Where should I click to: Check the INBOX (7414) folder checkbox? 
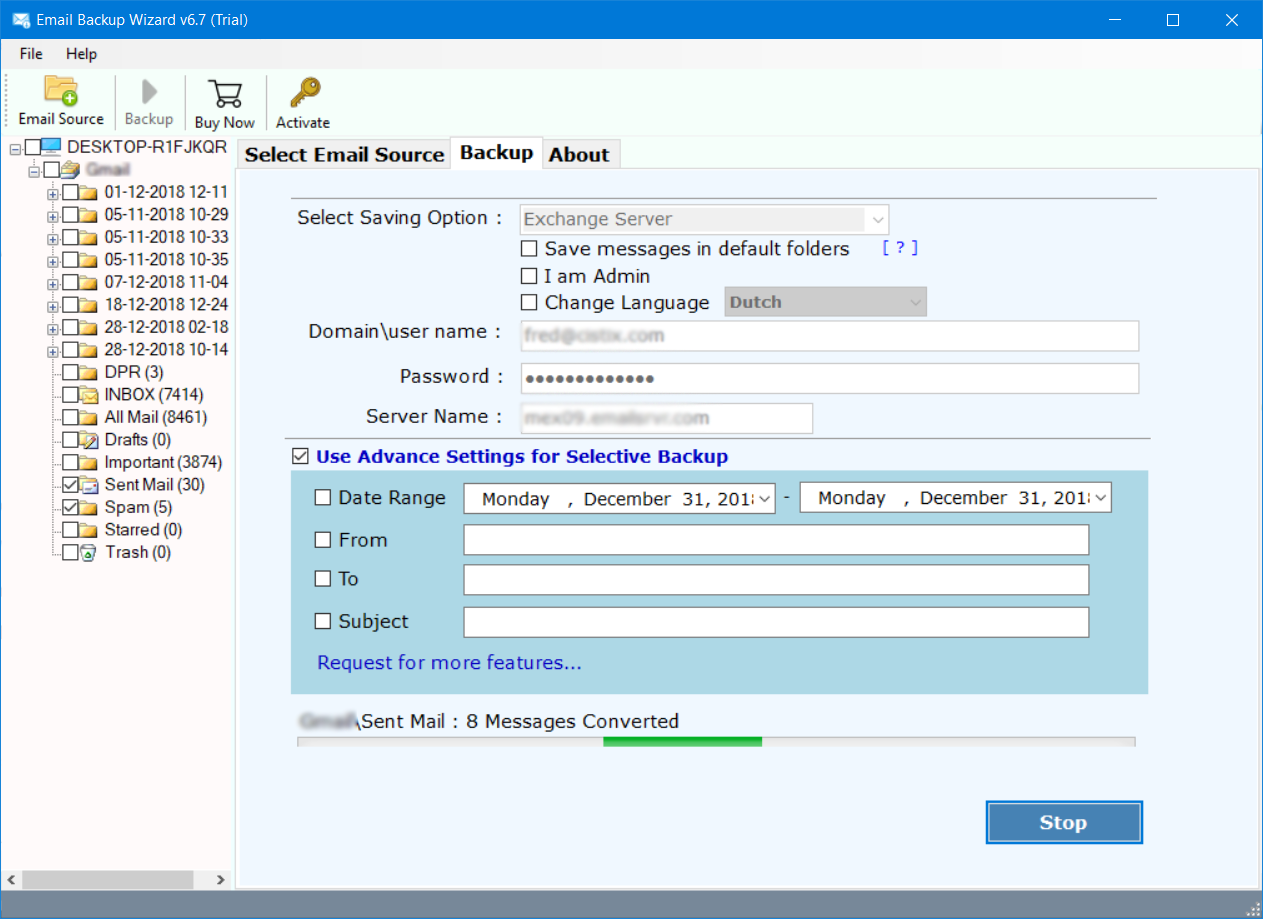(x=70, y=395)
